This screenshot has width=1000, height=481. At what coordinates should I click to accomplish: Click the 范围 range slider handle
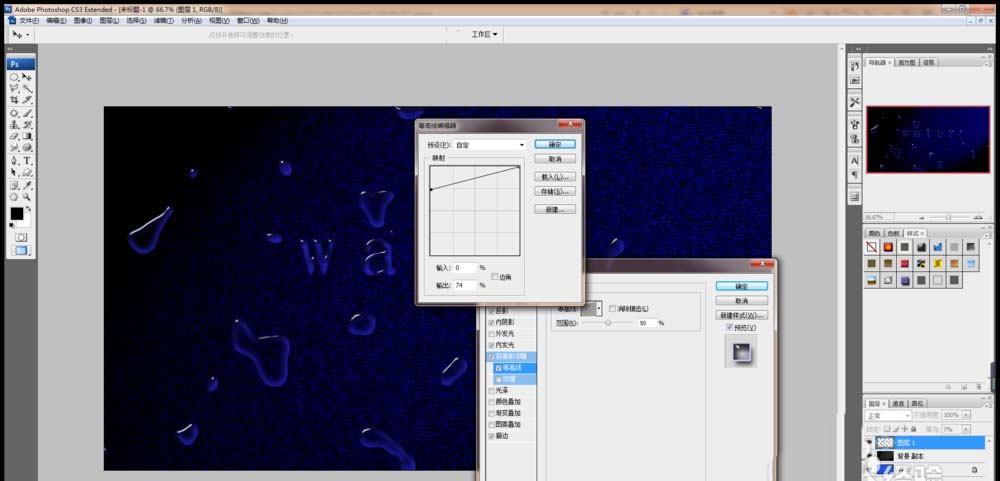[607, 323]
